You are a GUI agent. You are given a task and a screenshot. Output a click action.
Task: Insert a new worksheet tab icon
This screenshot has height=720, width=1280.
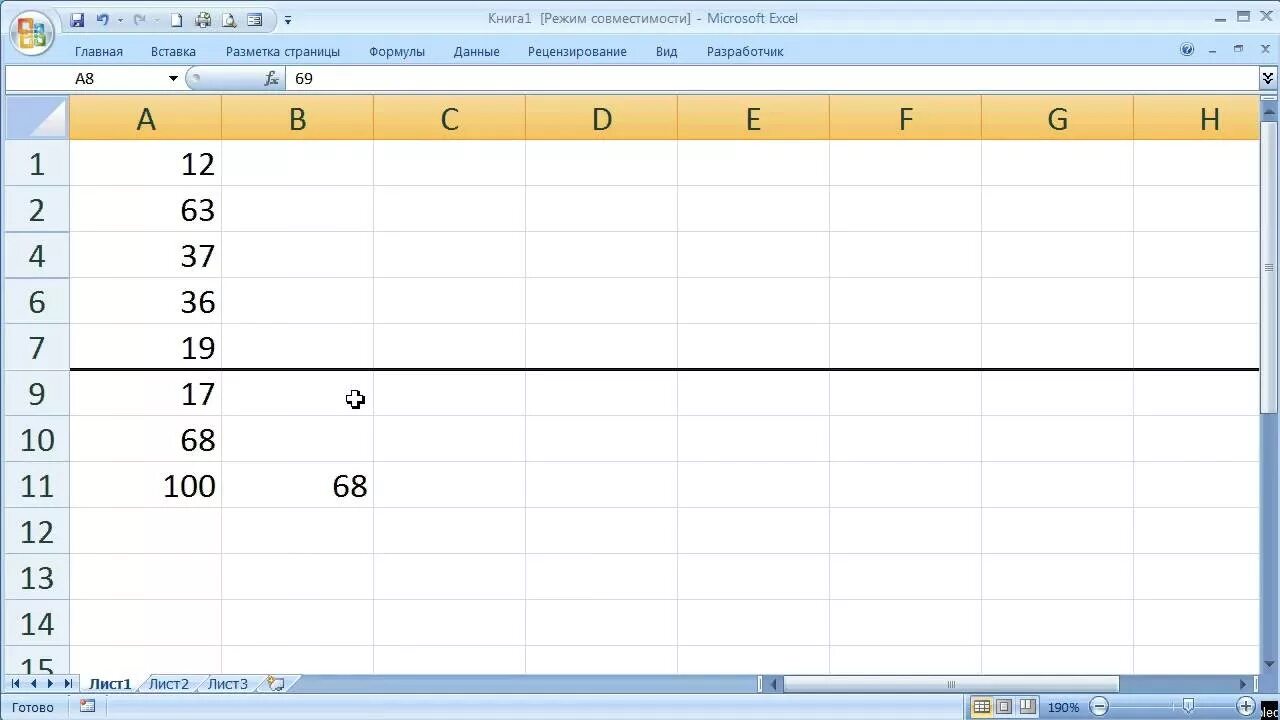[x=276, y=684]
